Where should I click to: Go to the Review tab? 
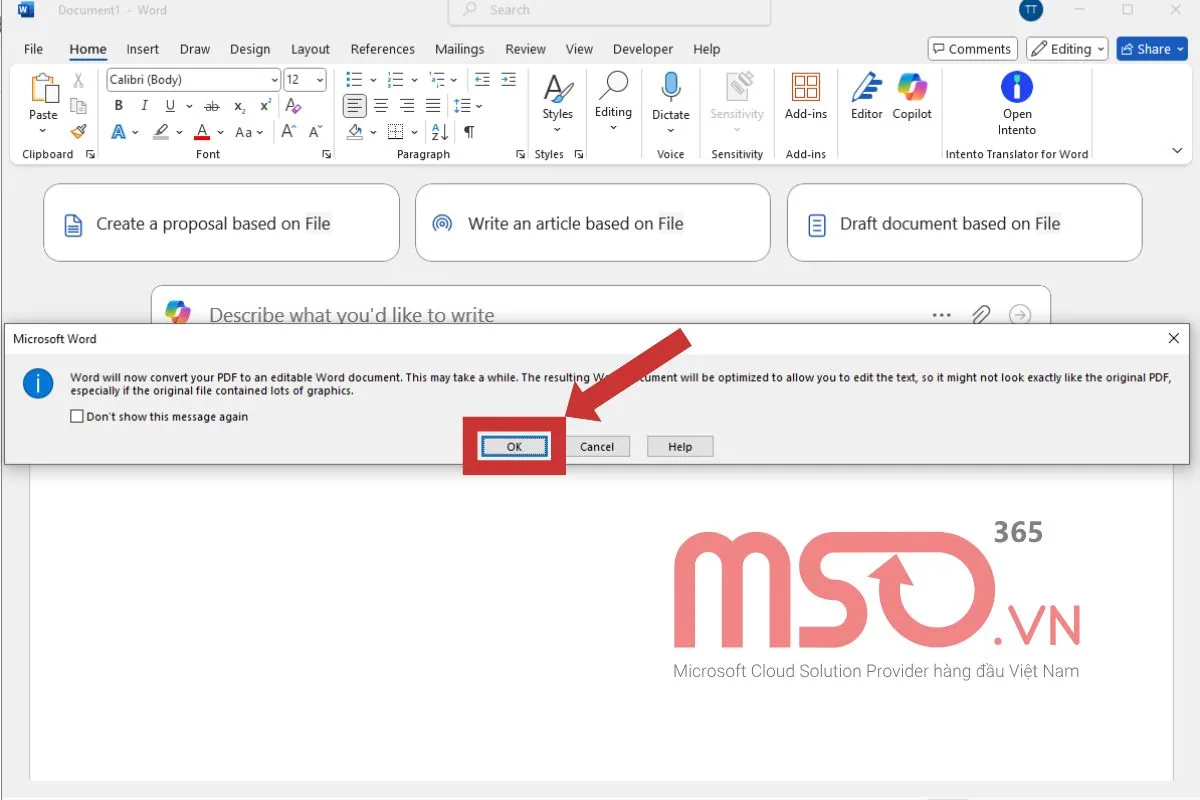525,49
